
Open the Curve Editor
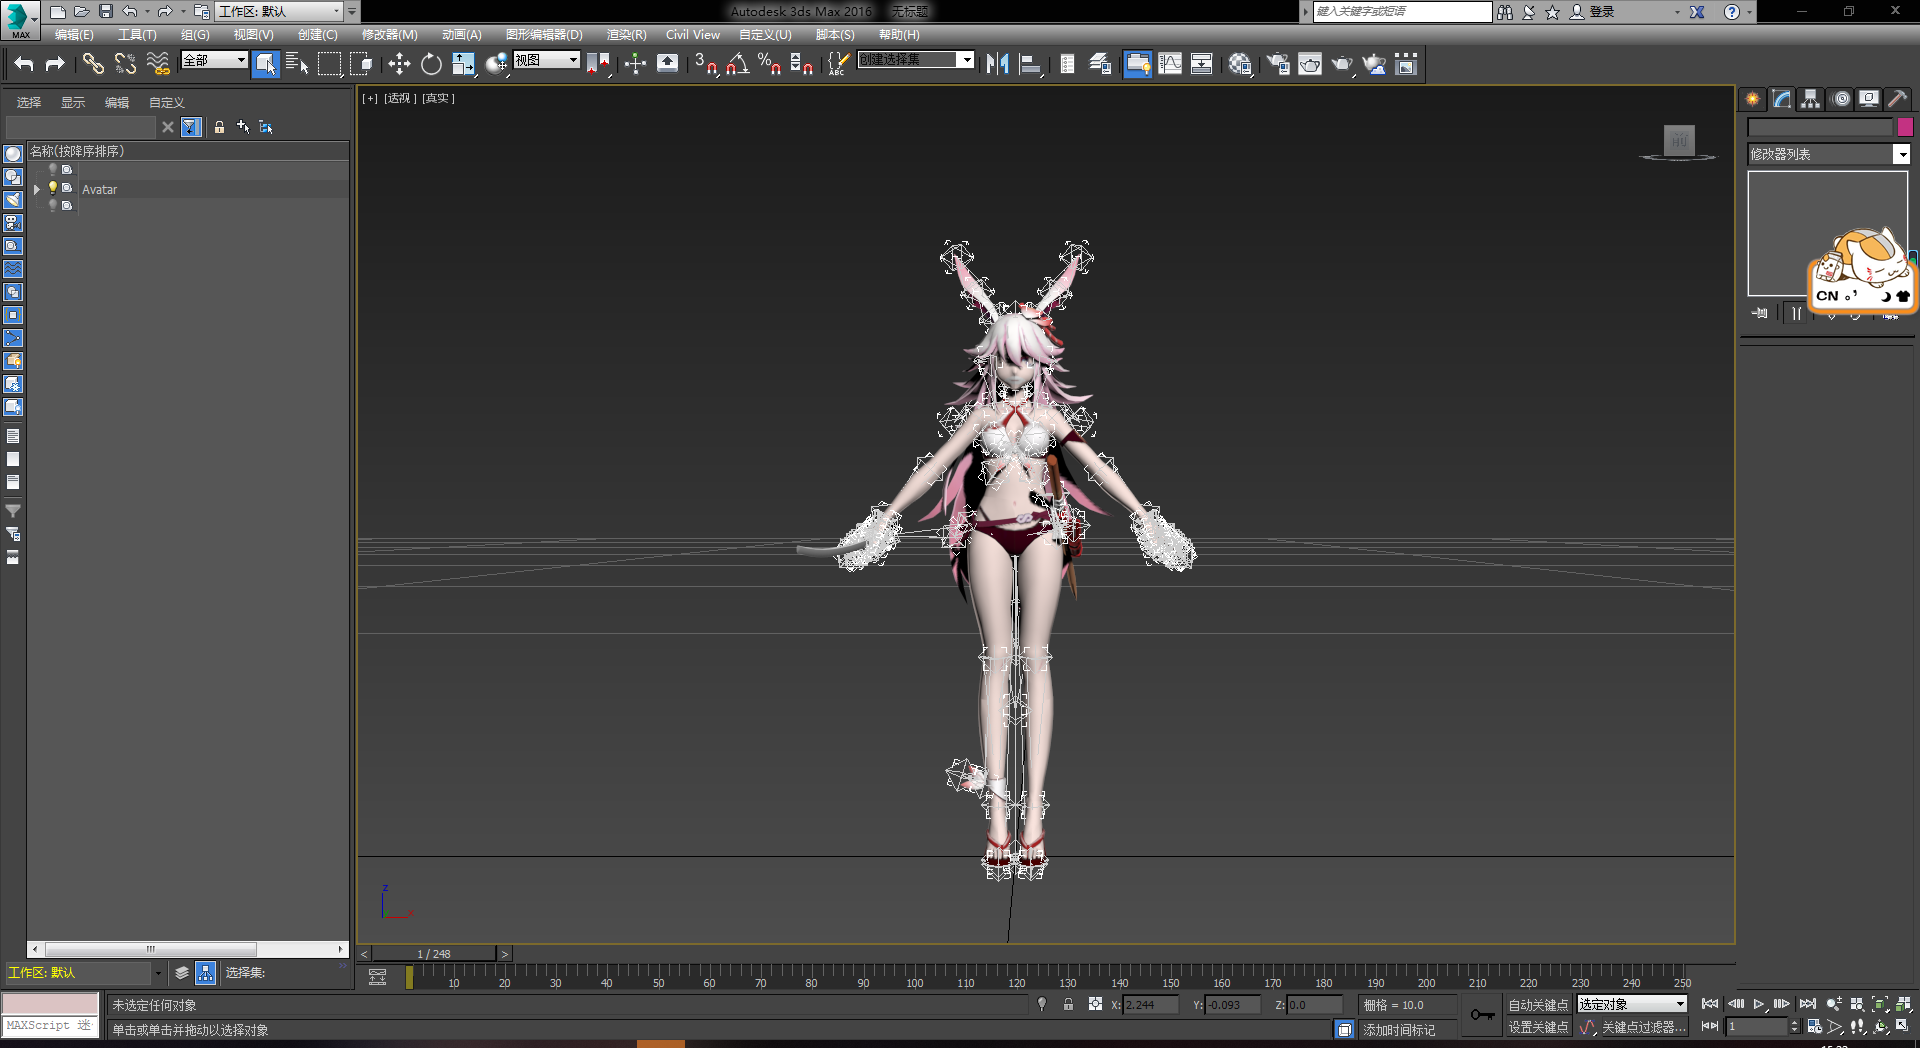click(1169, 65)
